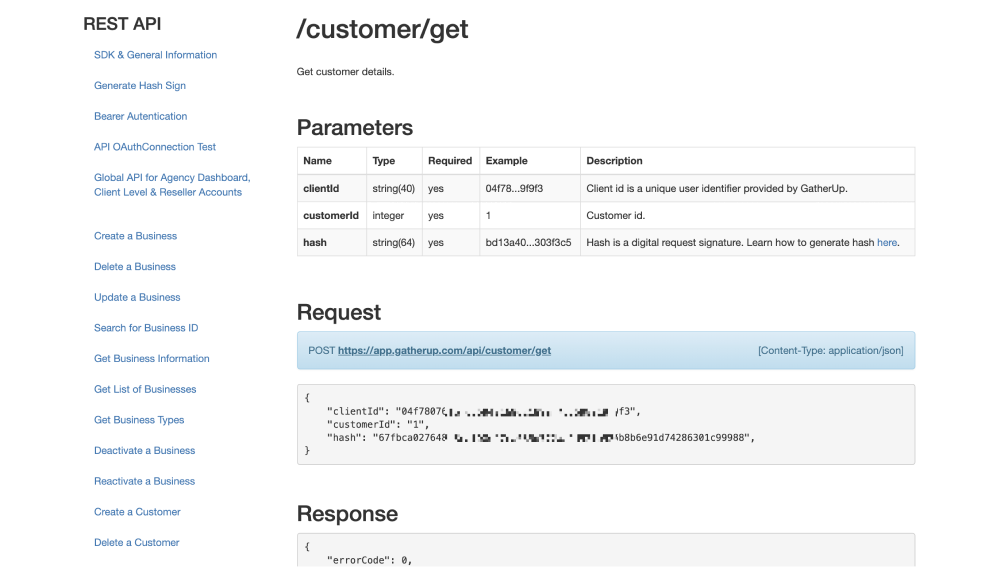Open Global API for Agency Dashboard link

tap(172, 178)
